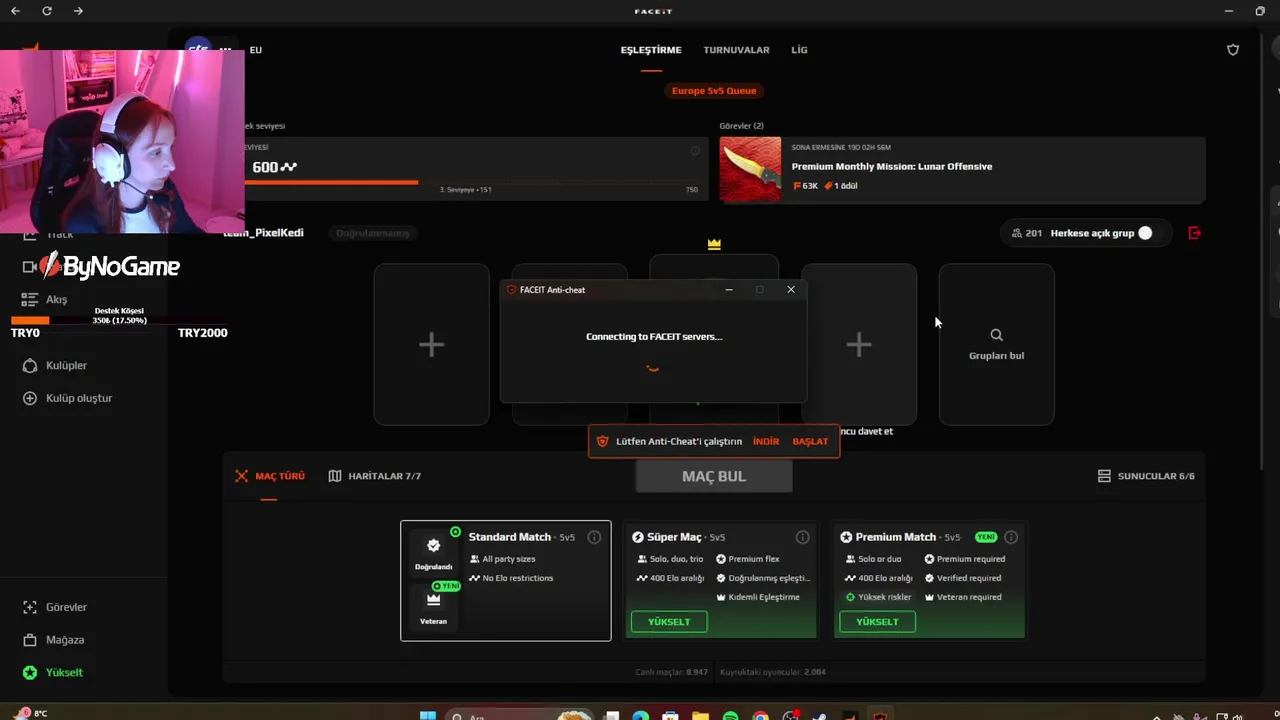Click Kulüp oluştur plus icon
The width and height of the screenshot is (1280, 720).
pyautogui.click(x=30, y=398)
